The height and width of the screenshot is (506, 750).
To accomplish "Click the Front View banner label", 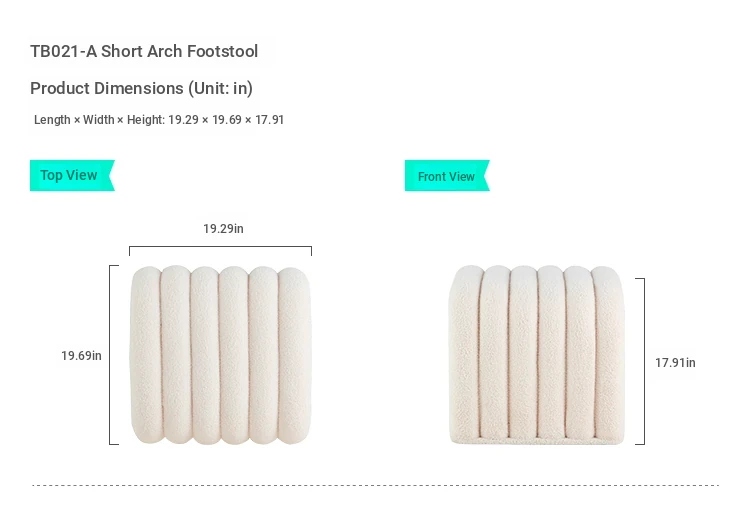I will (x=447, y=176).
